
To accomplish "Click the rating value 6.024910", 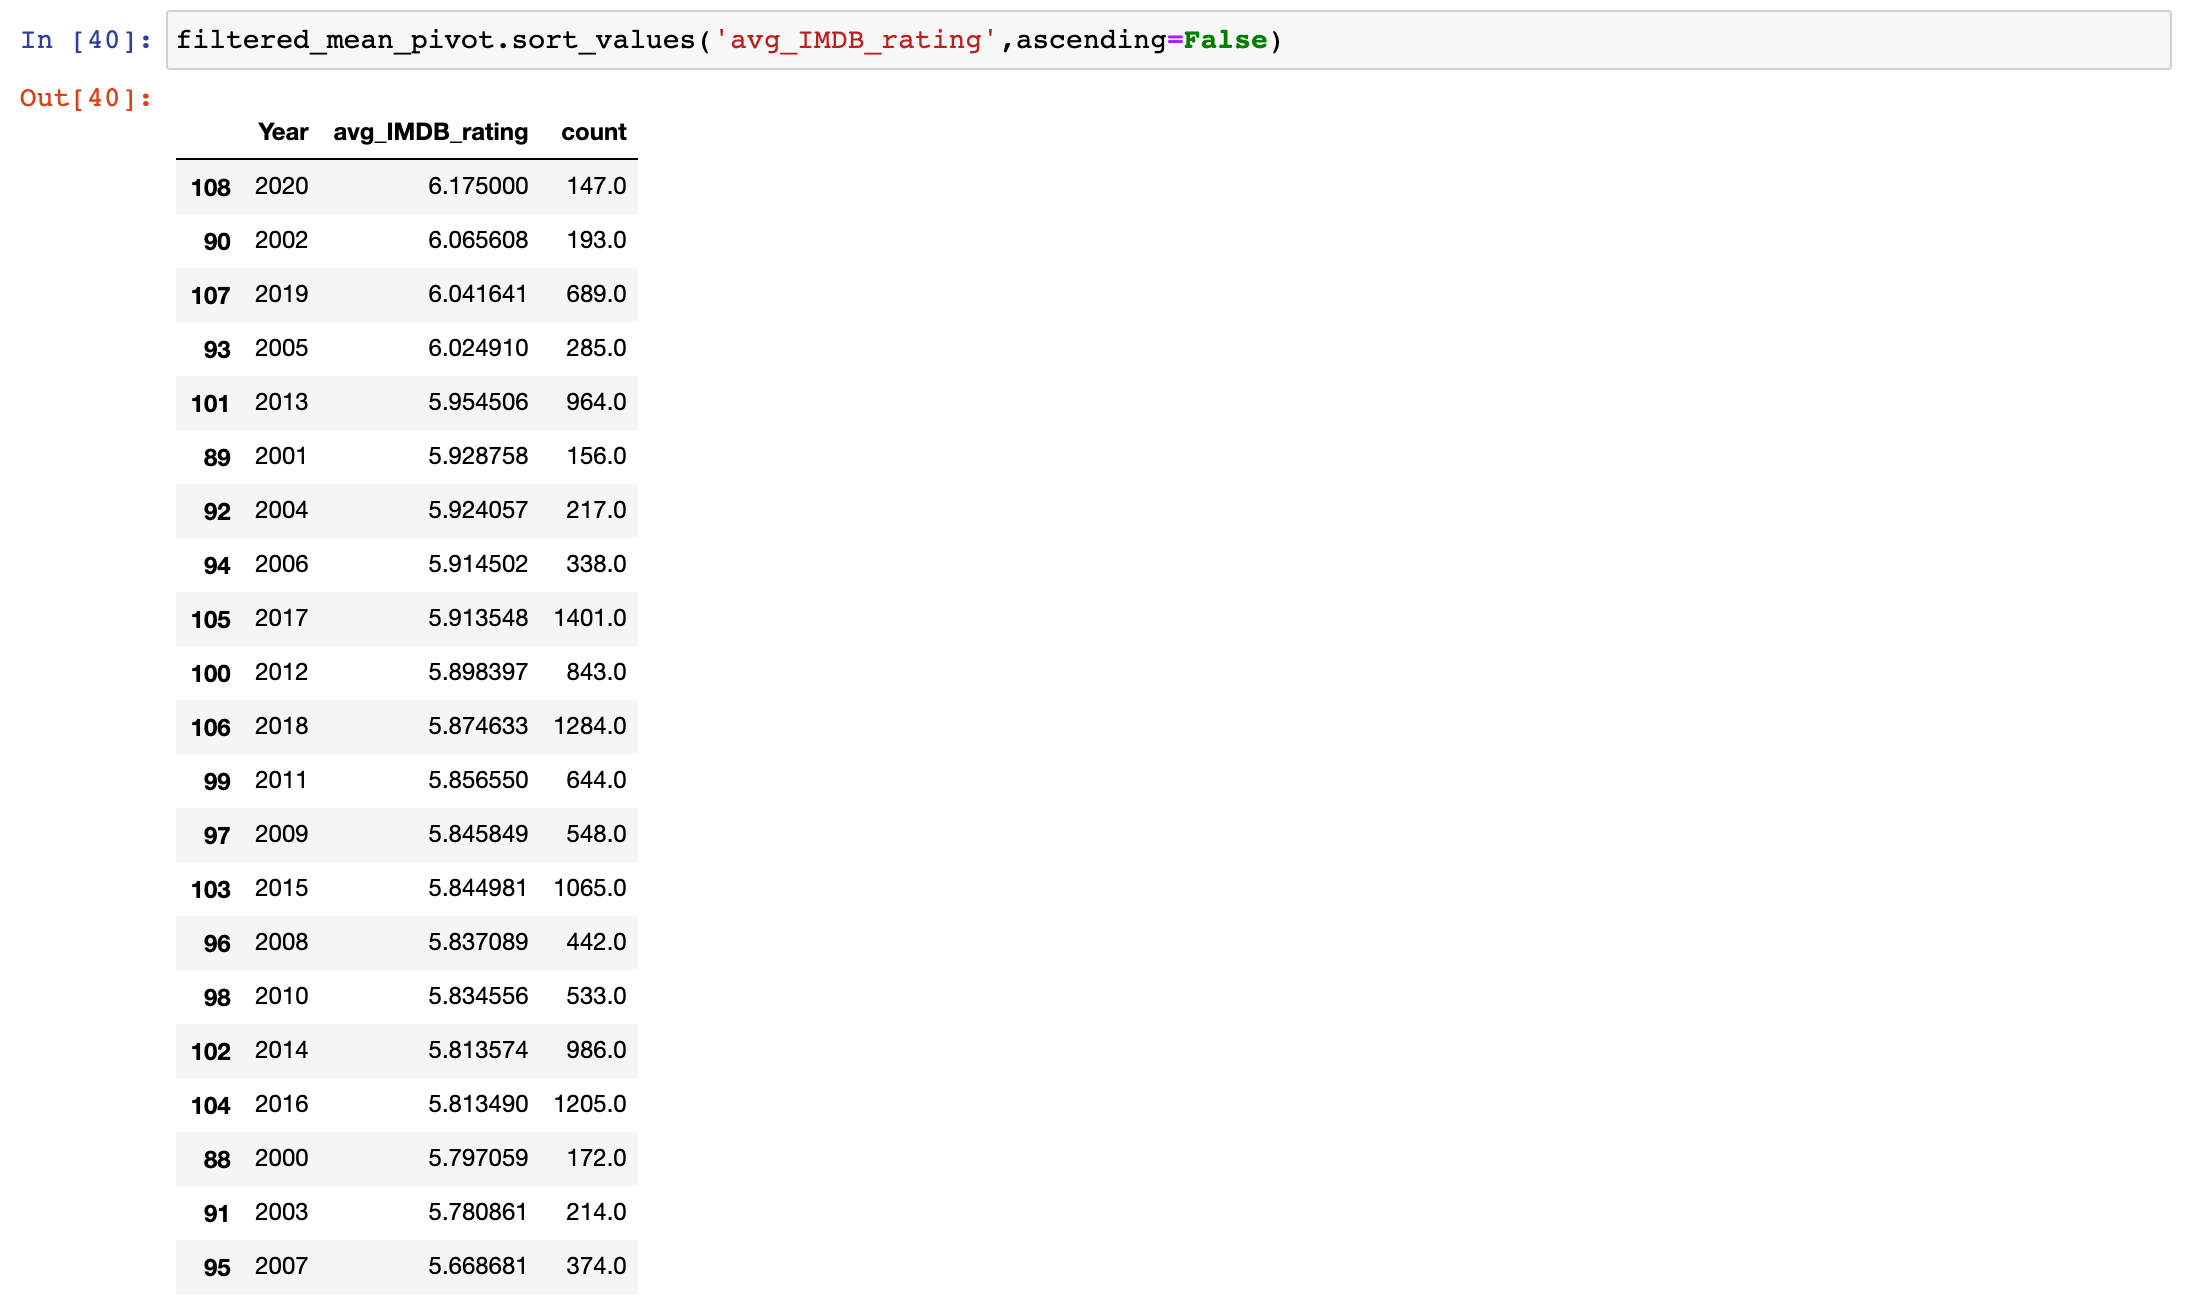I will (478, 348).
